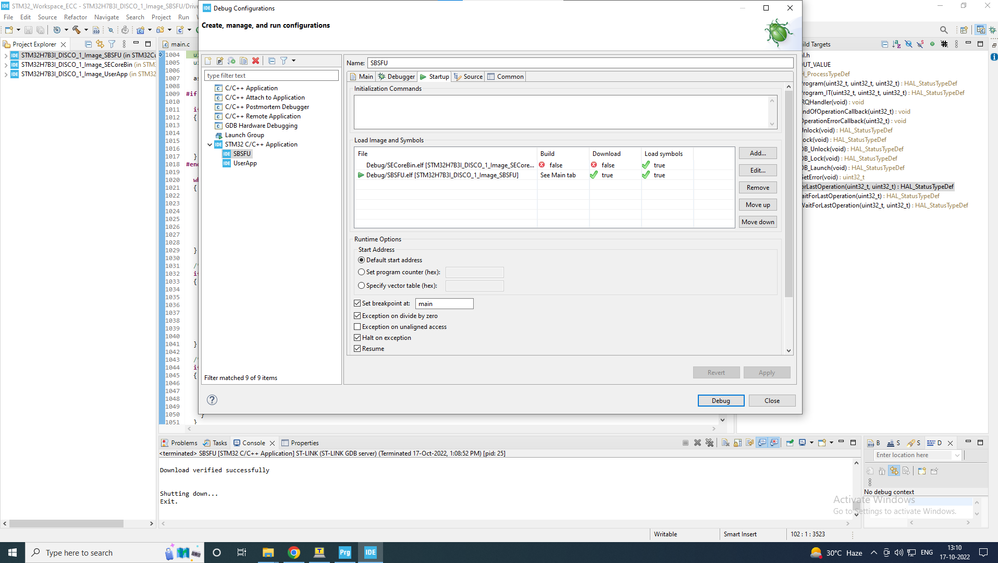998x563 pixels.
Task: Click Remove All Terminated Launches in Console
Action: 709,443
